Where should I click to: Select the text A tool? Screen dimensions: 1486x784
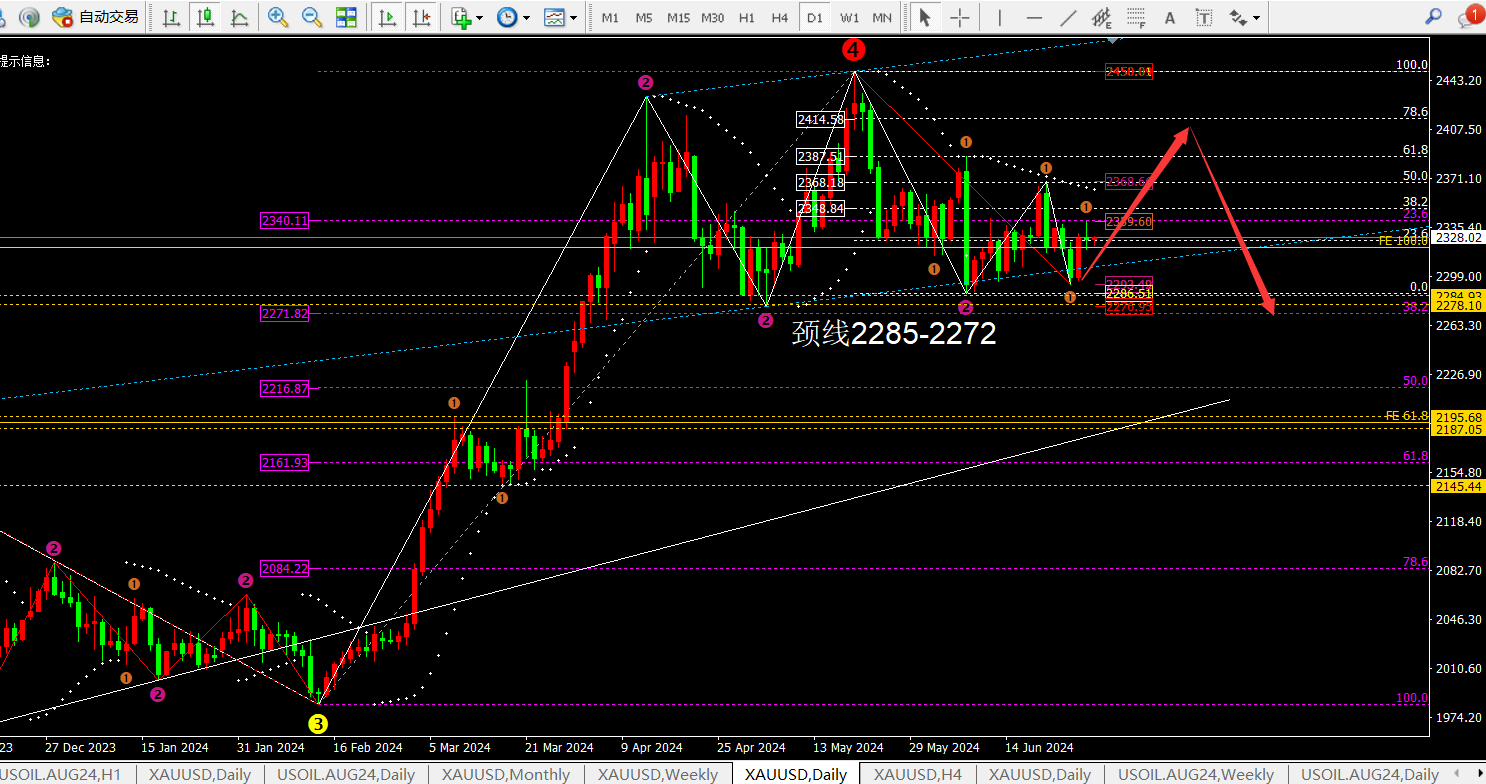coord(1170,17)
